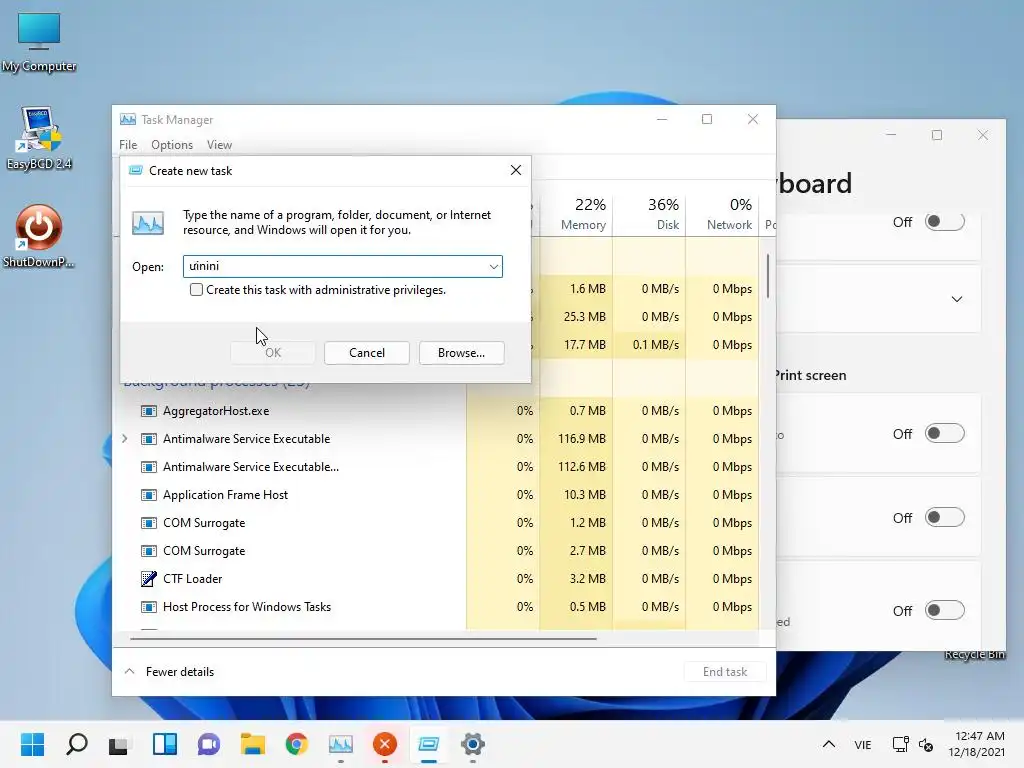This screenshot has height=768, width=1024.
Task: Select the first COM Surrogate process row
Action: [436, 523]
